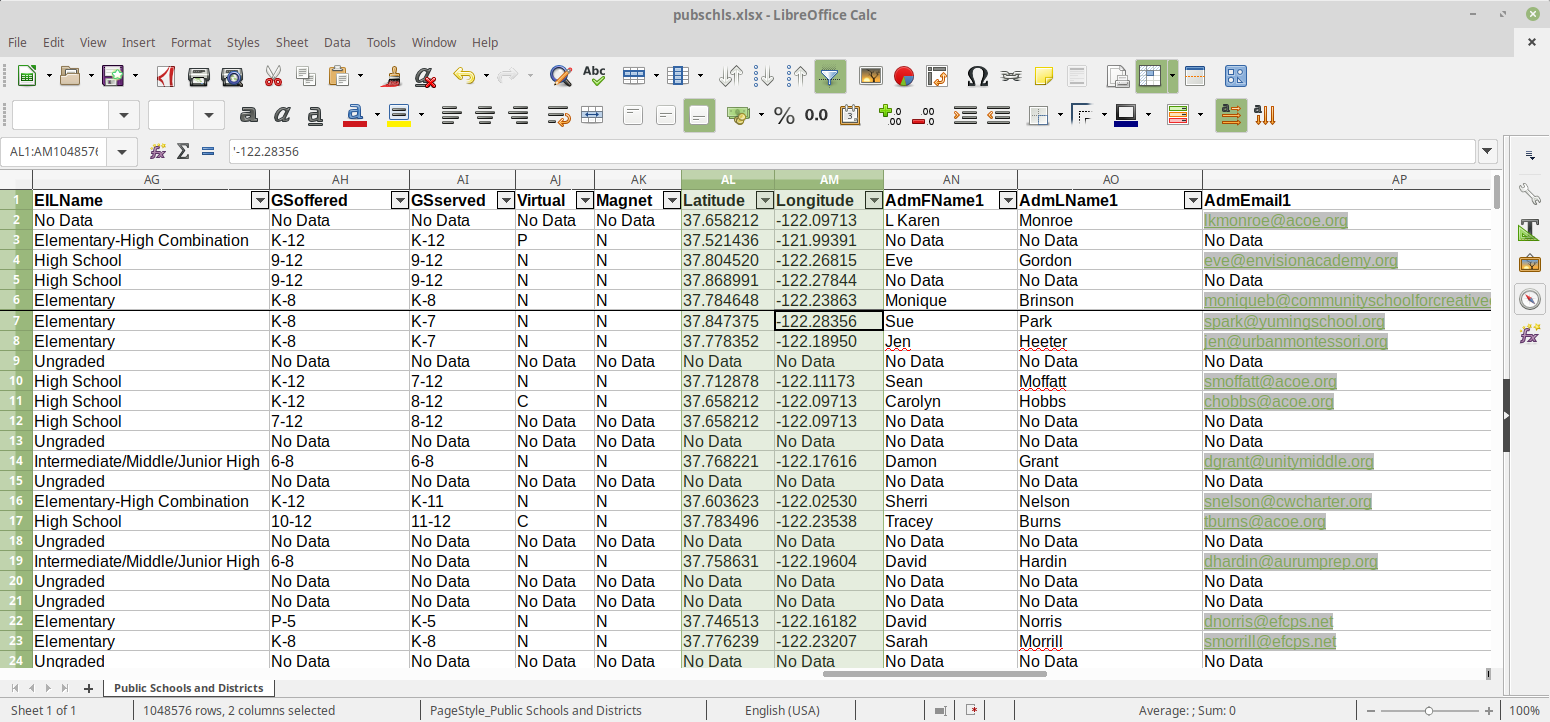
Task: Insert special character Omega icon
Action: click(978, 76)
